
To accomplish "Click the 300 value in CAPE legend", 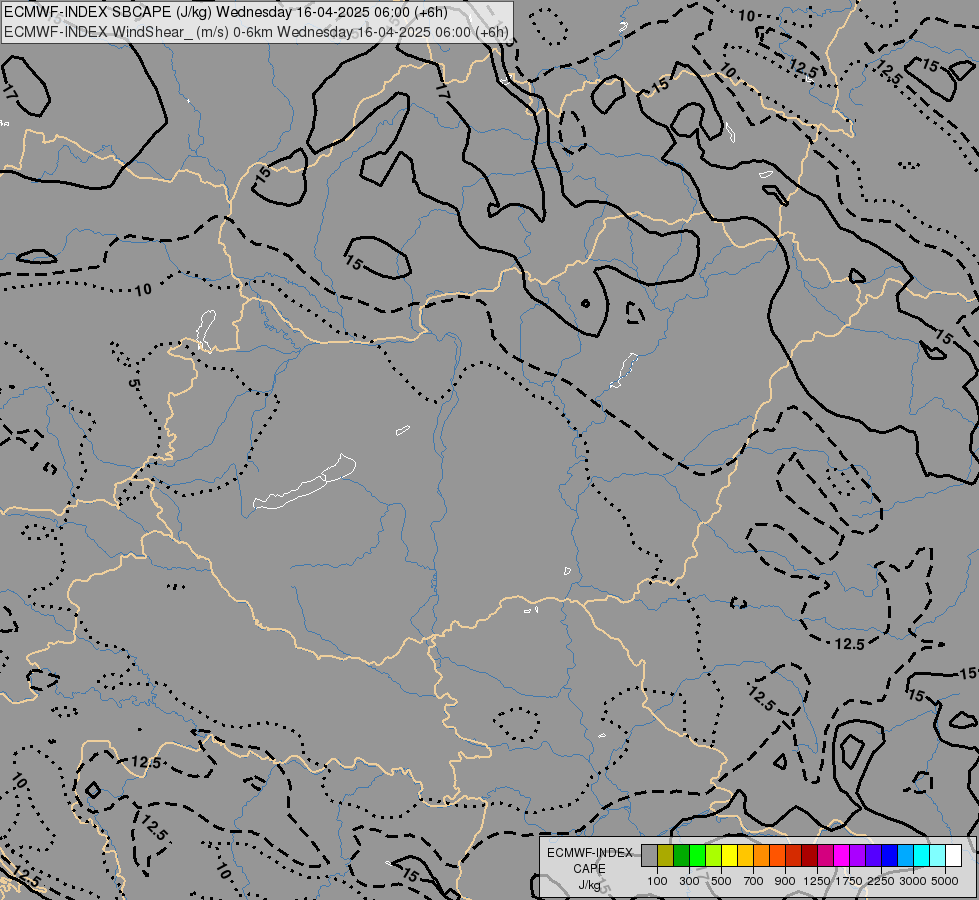I will coord(689,881).
